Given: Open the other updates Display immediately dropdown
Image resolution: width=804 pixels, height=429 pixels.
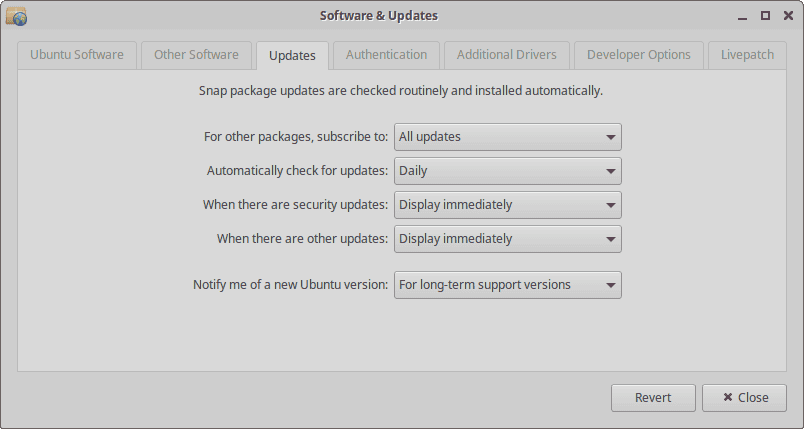Looking at the screenshot, I should 508,239.
